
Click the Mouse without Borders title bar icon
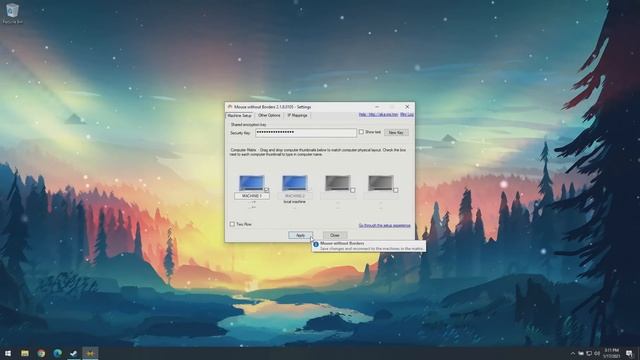click(x=230, y=107)
